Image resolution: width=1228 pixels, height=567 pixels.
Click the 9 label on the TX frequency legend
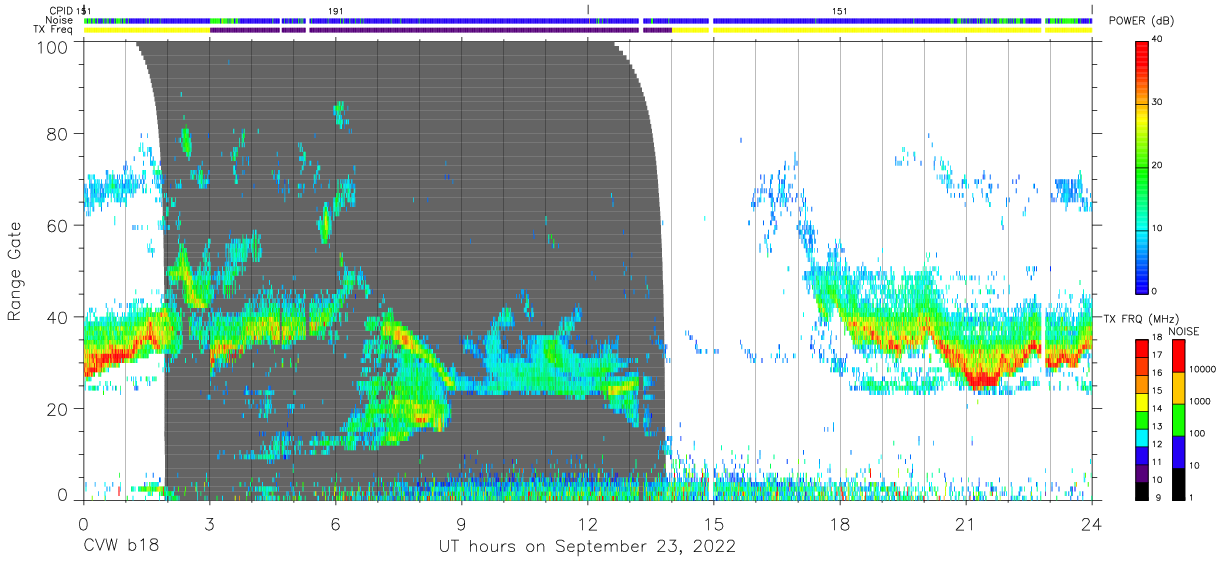pyautogui.click(x=1157, y=497)
